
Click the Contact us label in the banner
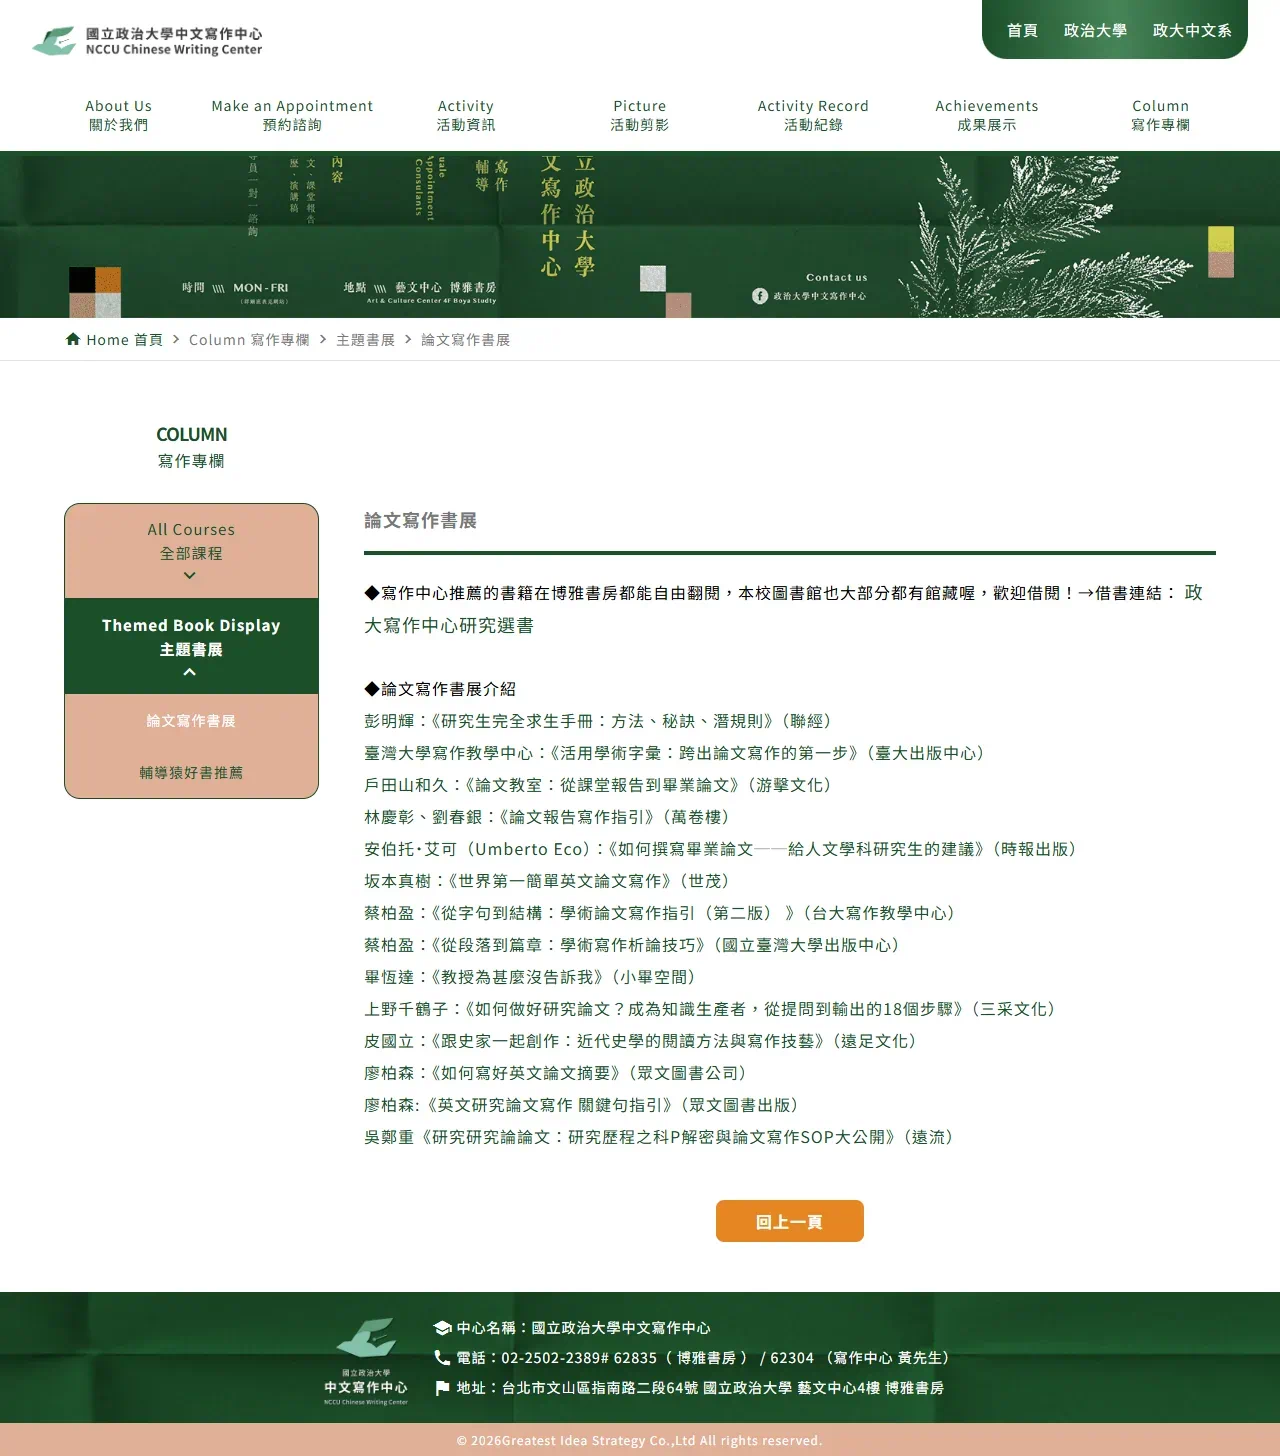pyautogui.click(x=836, y=277)
